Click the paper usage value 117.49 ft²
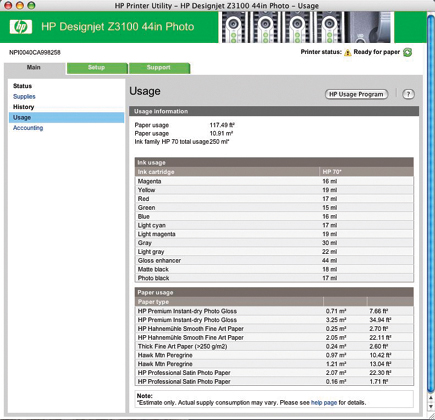435x420 pixels. [222, 125]
